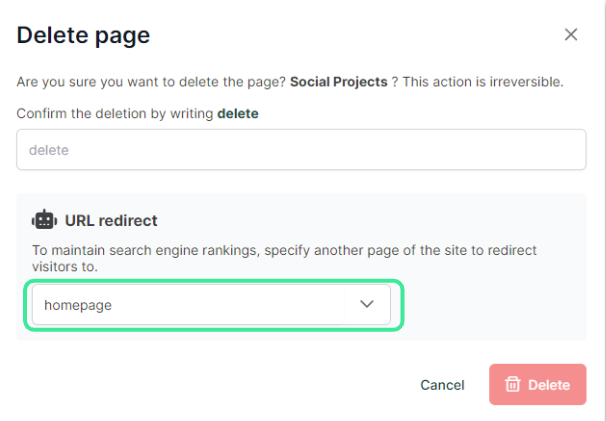Click the 'URL redirect' section heading
The height and width of the screenshot is (421, 606).
112,220
